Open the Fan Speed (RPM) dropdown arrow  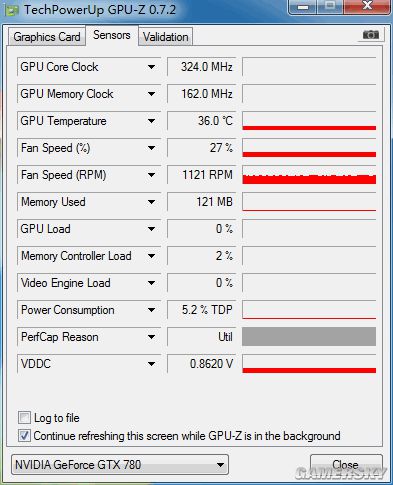click(151, 175)
